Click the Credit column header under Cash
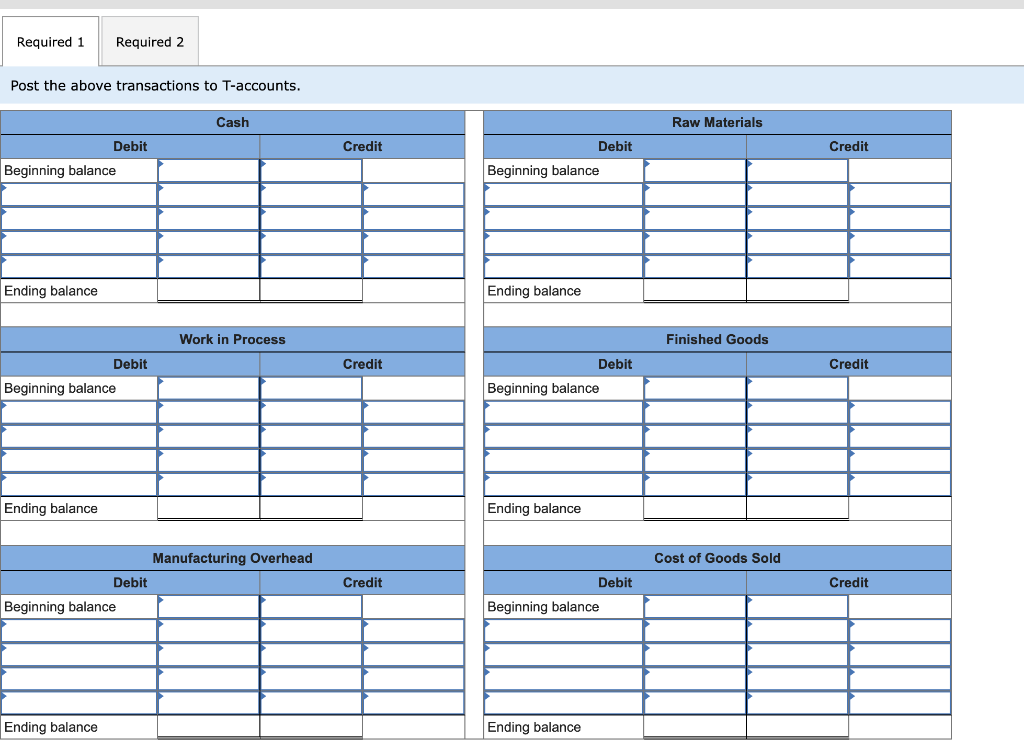The image size is (1024, 750). click(x=362, y=146)
